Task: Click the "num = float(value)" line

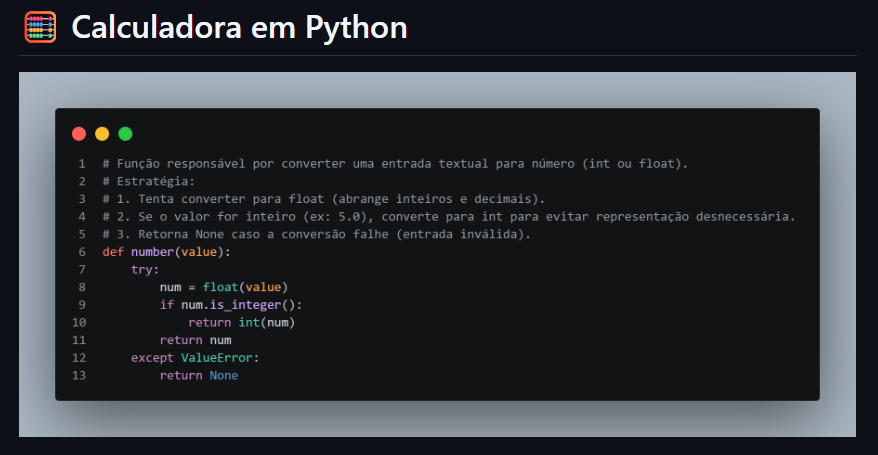Action: point(223,287)
